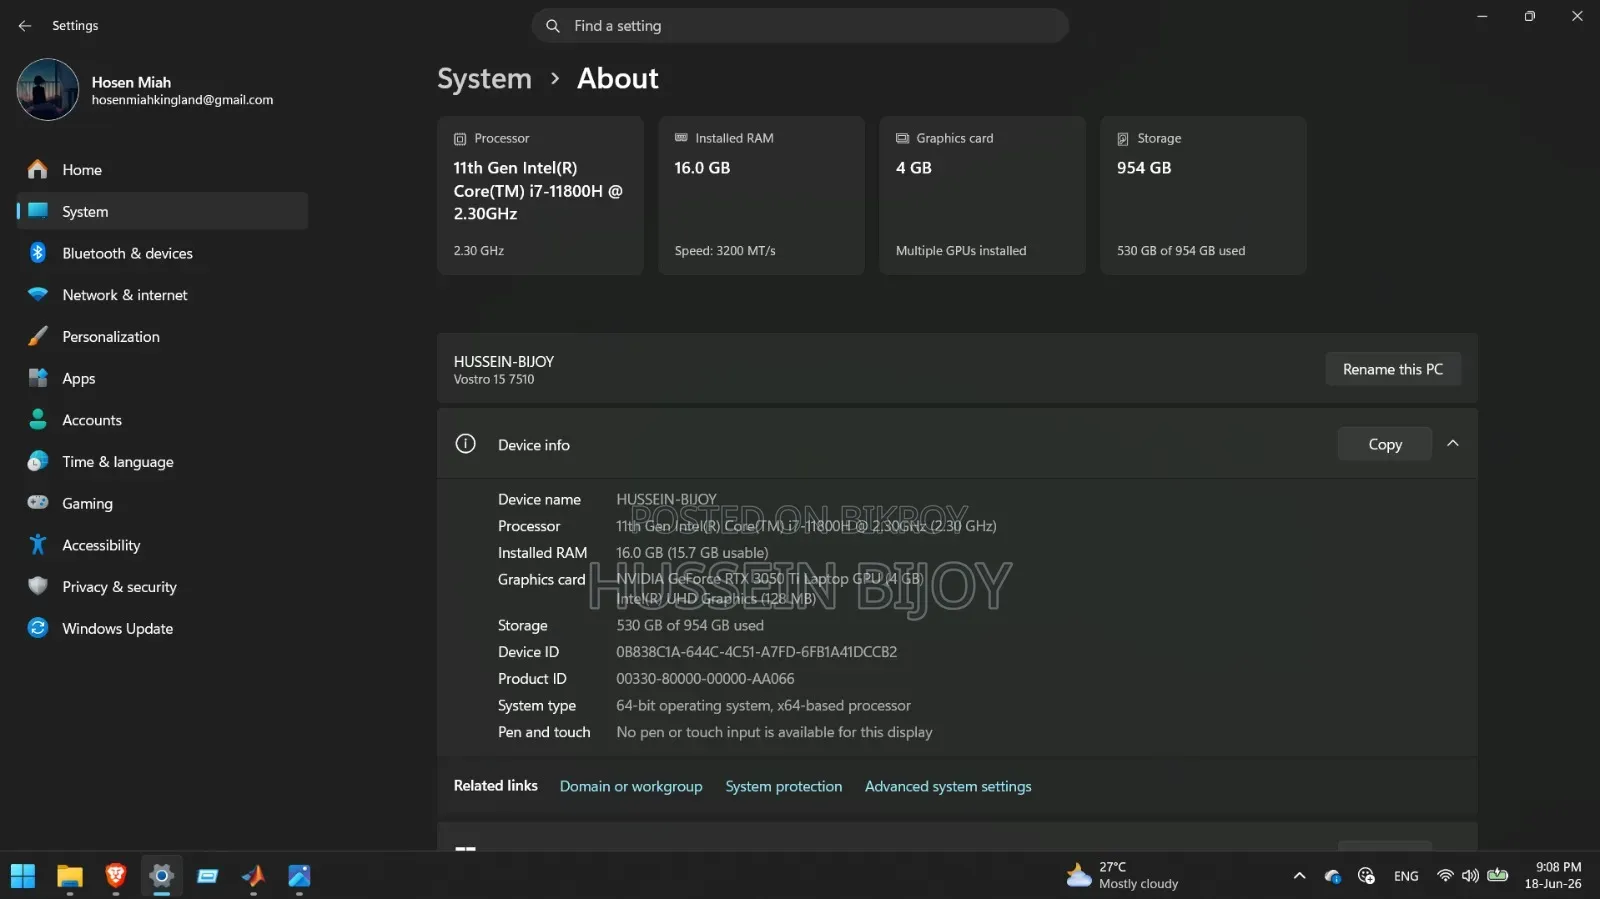
Task: Click the Bluetooth icon in the sidebar
Action: pos(38,253)
